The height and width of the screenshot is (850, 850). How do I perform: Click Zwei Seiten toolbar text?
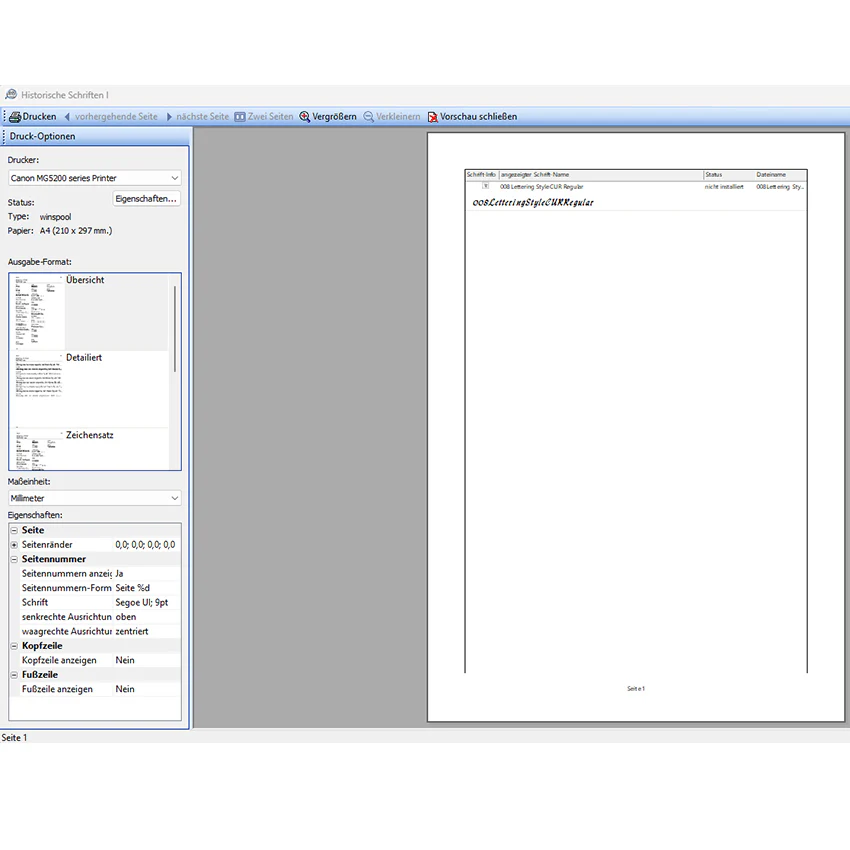(x=270, y=117)
